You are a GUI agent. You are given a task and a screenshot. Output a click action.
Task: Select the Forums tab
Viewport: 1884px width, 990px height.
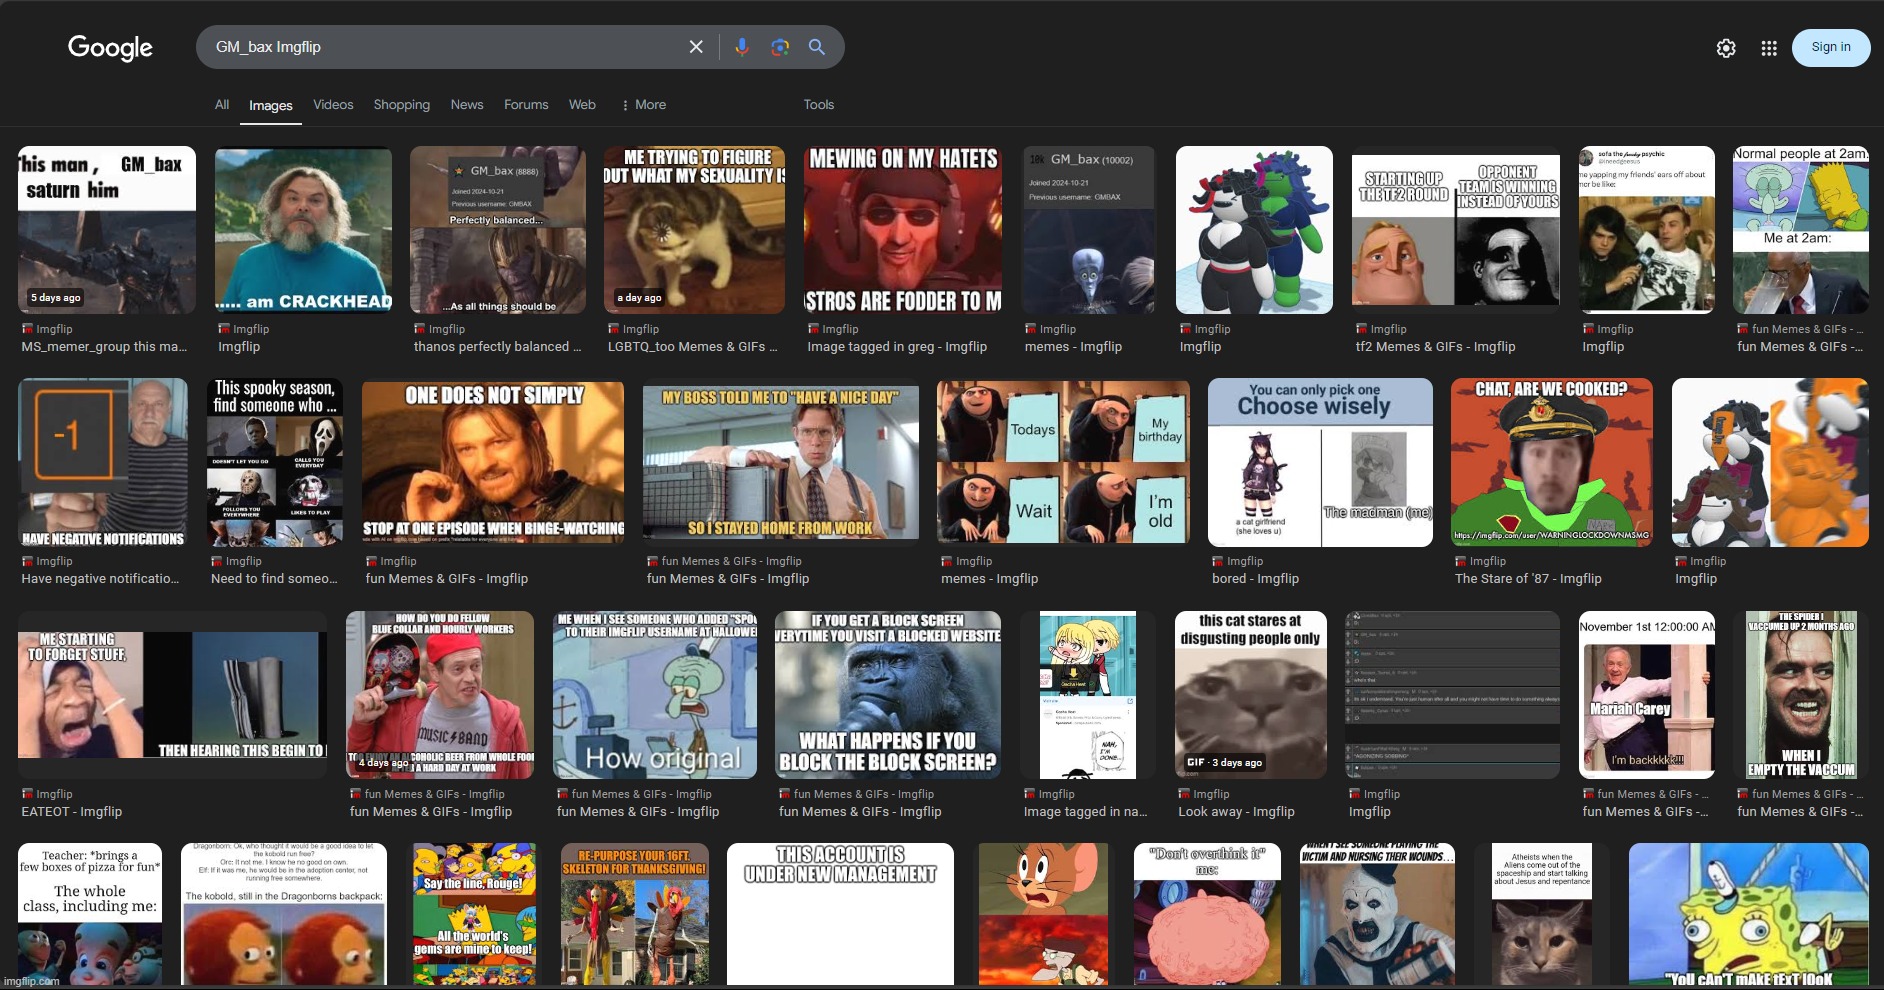coord(526,105)
